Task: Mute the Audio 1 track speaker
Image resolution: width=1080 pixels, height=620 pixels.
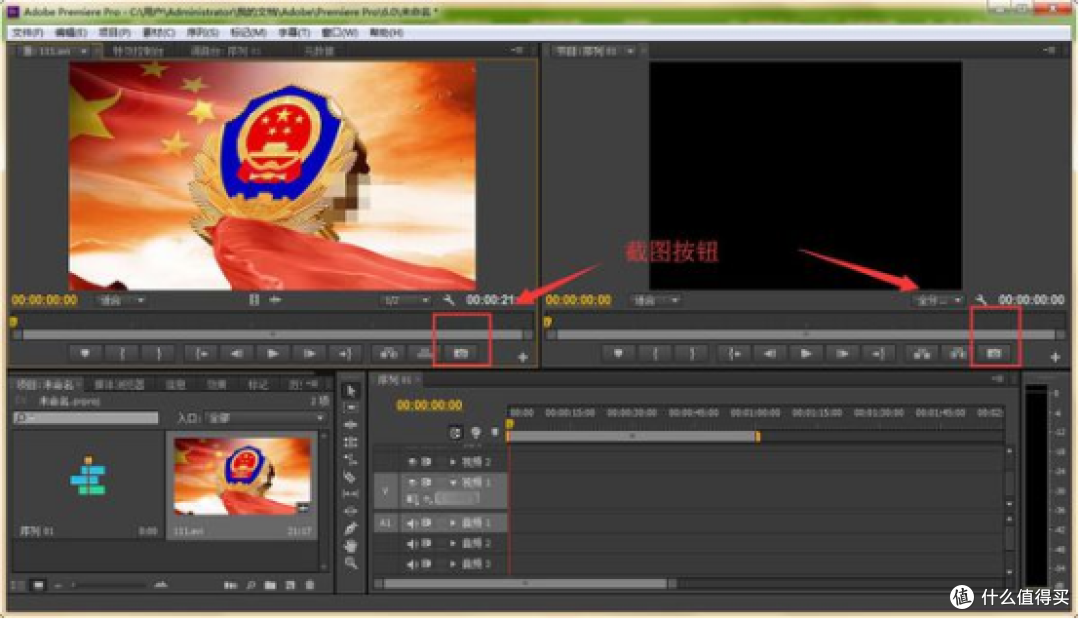Action: (x=412, y=523)
